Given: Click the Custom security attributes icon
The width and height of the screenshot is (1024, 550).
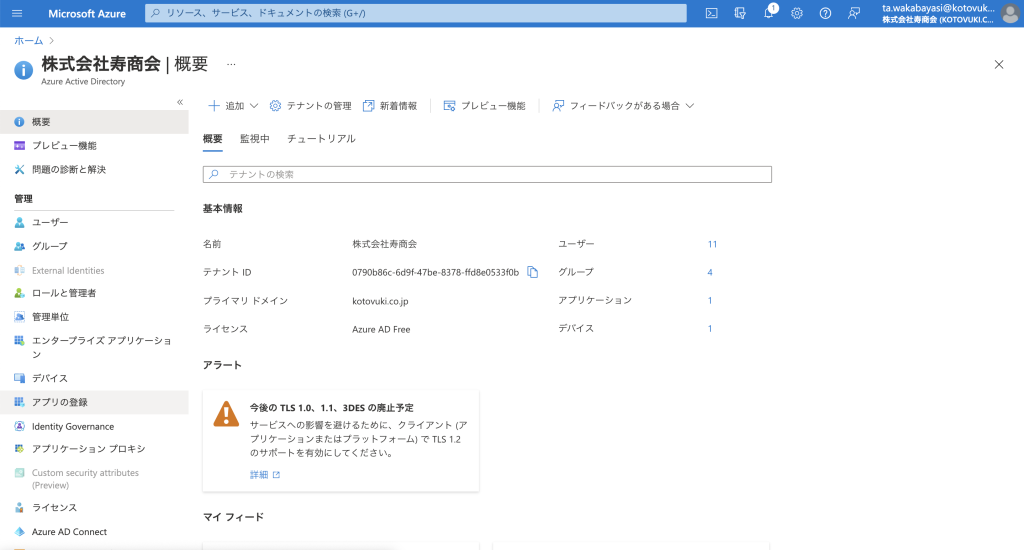Looking at the screenshot, I should pos(20,473).
